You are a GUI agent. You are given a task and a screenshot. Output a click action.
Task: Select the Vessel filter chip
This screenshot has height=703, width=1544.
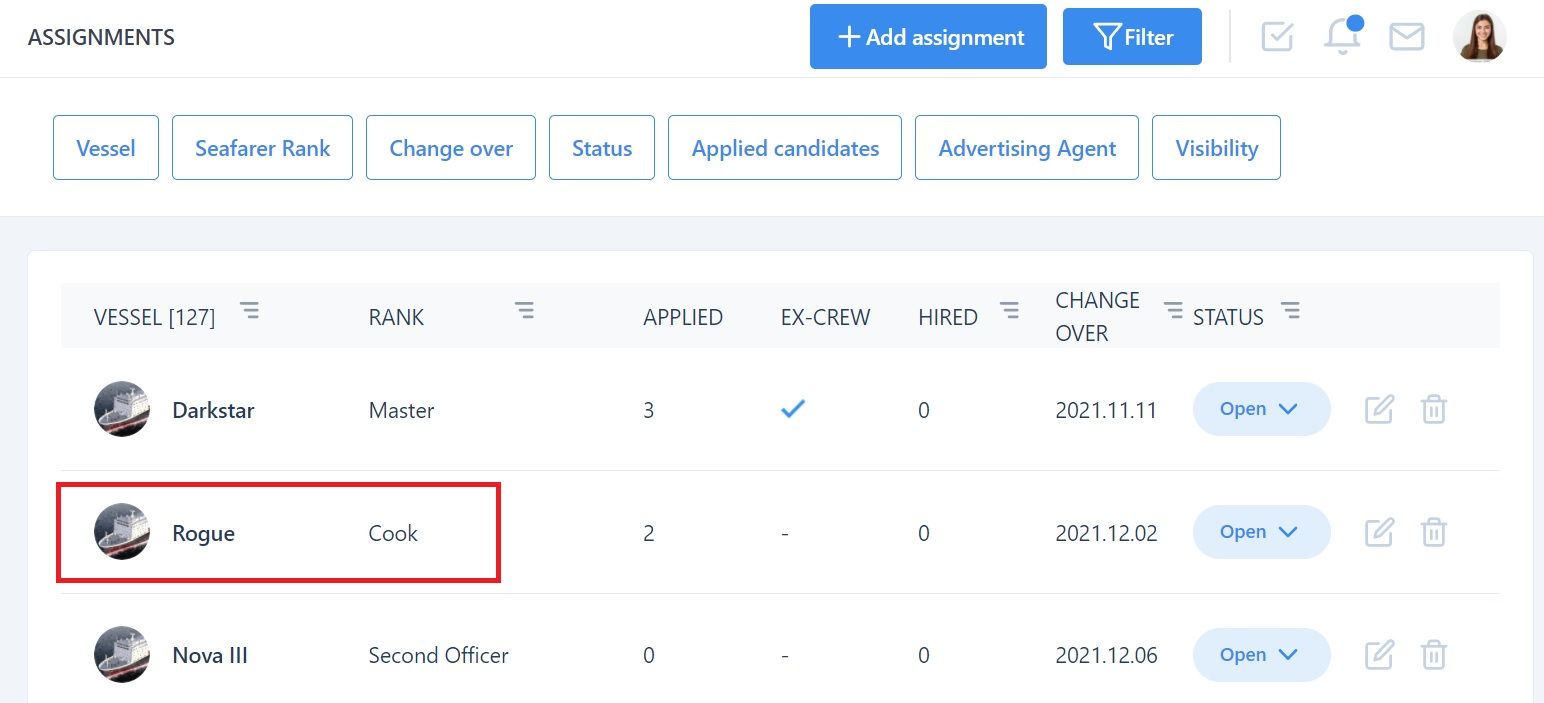point(106,148)
